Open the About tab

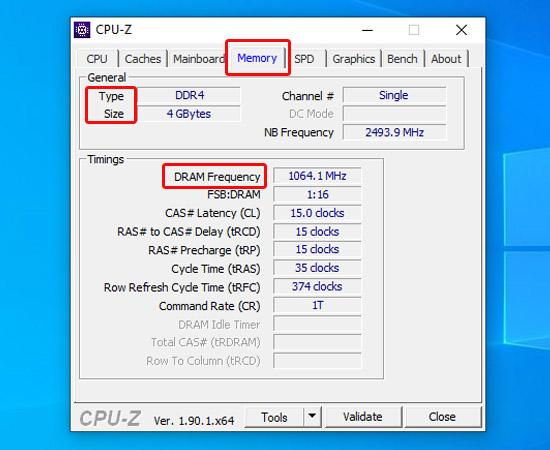click(x=446, y=59)
